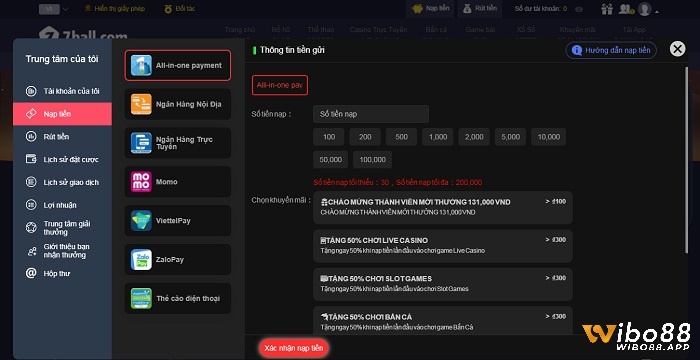
Task: Click the info icon in Hướng dẫn nạp tiền
Action: 577,50
